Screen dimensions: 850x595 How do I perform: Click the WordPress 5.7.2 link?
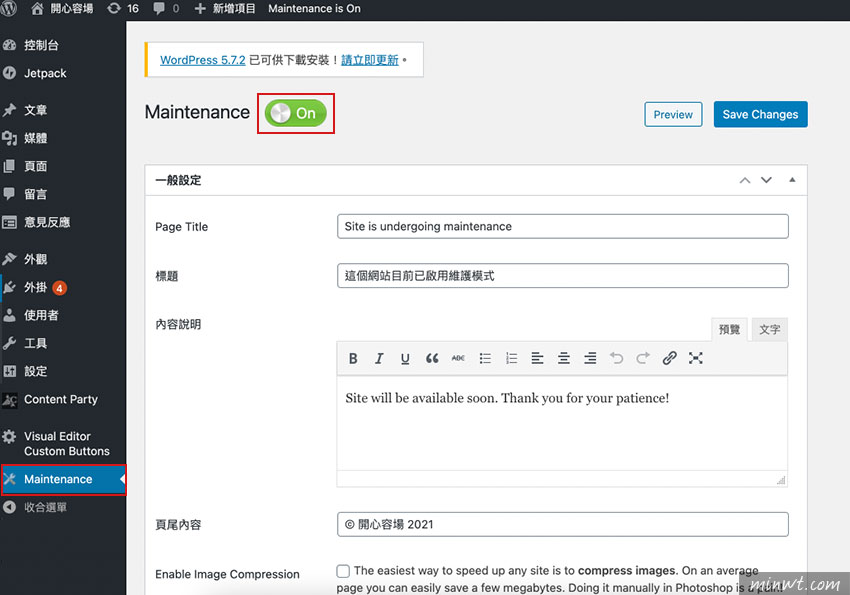point(203,60)
